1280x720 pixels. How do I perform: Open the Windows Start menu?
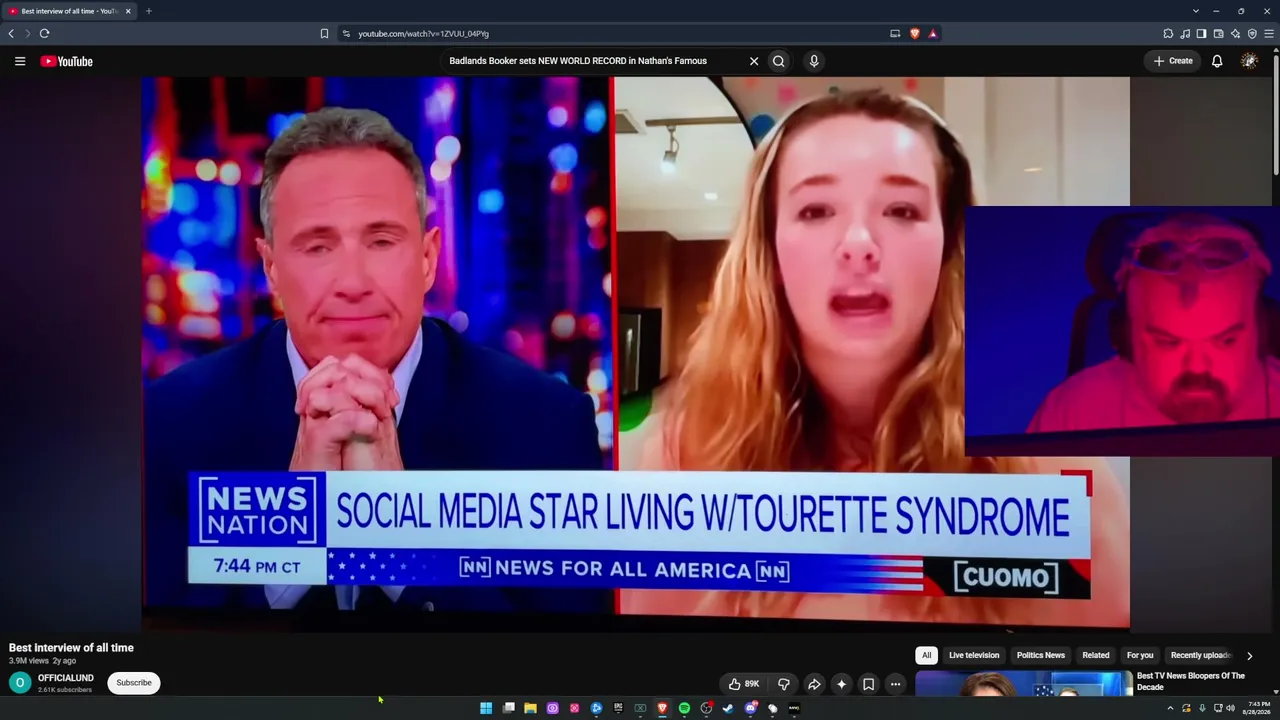486,708
